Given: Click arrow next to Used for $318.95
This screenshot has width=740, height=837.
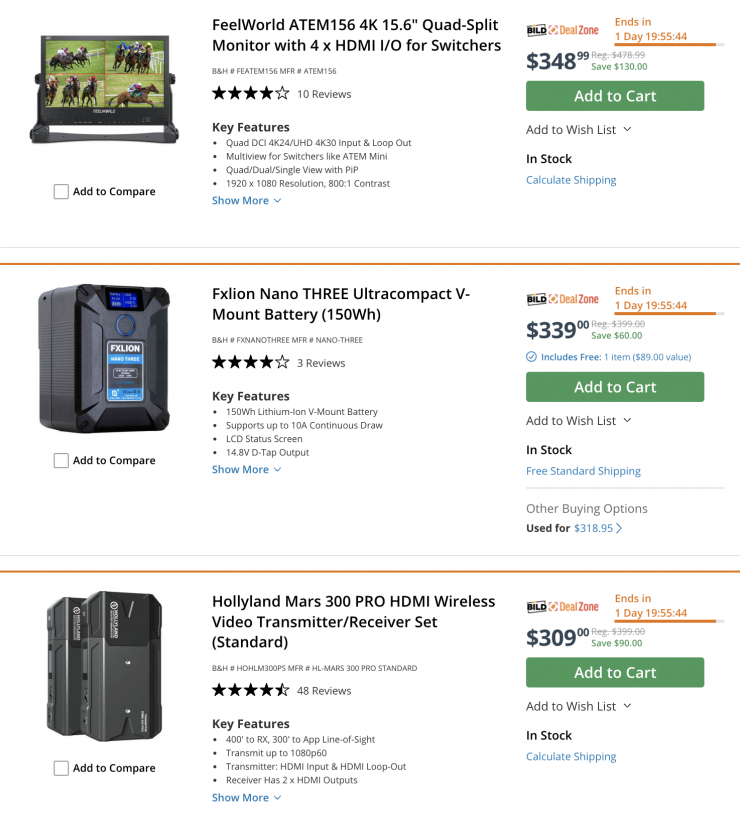Looking at the screenshot, I should pos(619,528).
